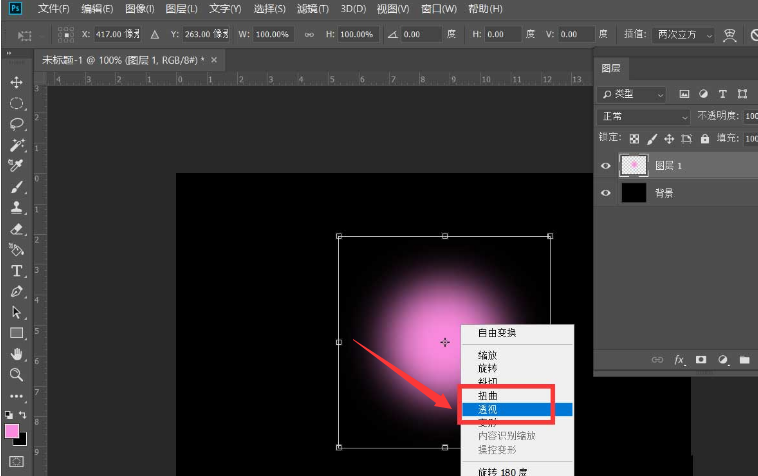The height and width of the screenshot is (476, 758).
Task: Open the extra tools ellipsis
Action: (16, 396)
